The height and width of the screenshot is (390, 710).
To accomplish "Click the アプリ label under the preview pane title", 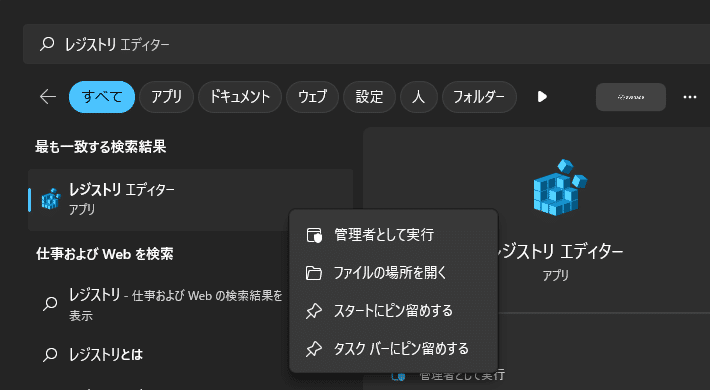I will 556,275.
